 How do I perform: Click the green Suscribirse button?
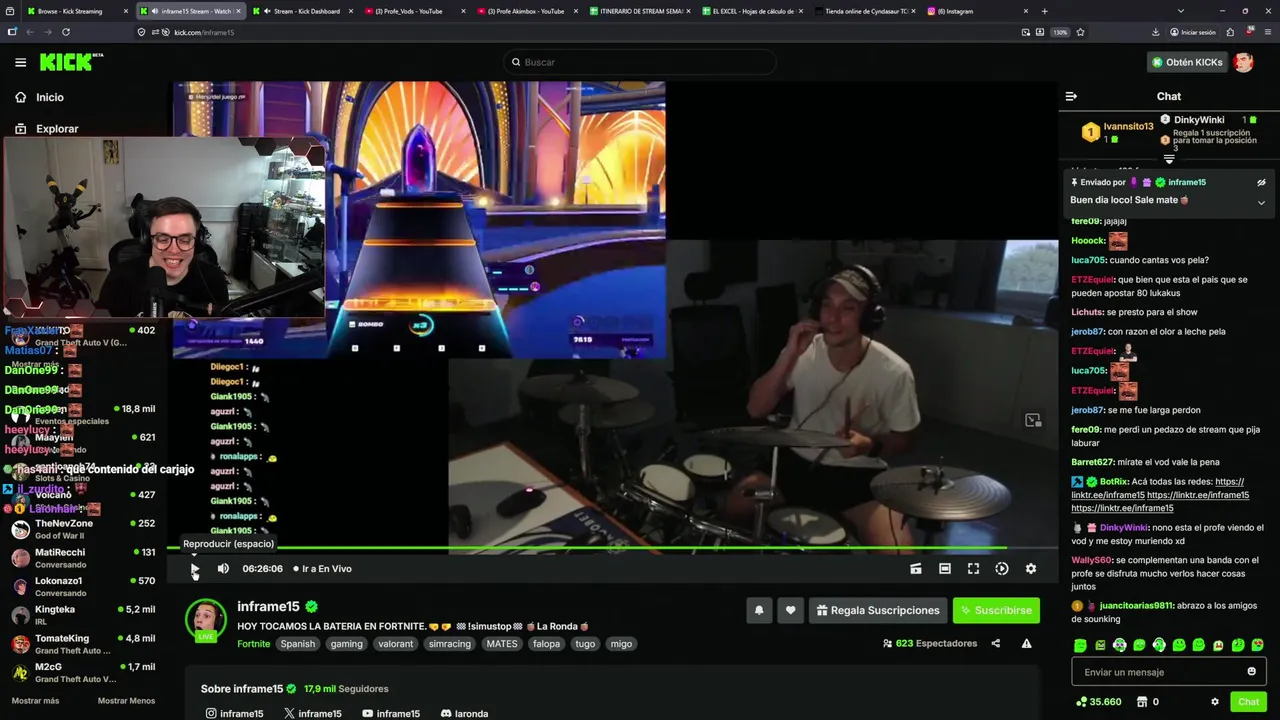(x=996, y=610)
